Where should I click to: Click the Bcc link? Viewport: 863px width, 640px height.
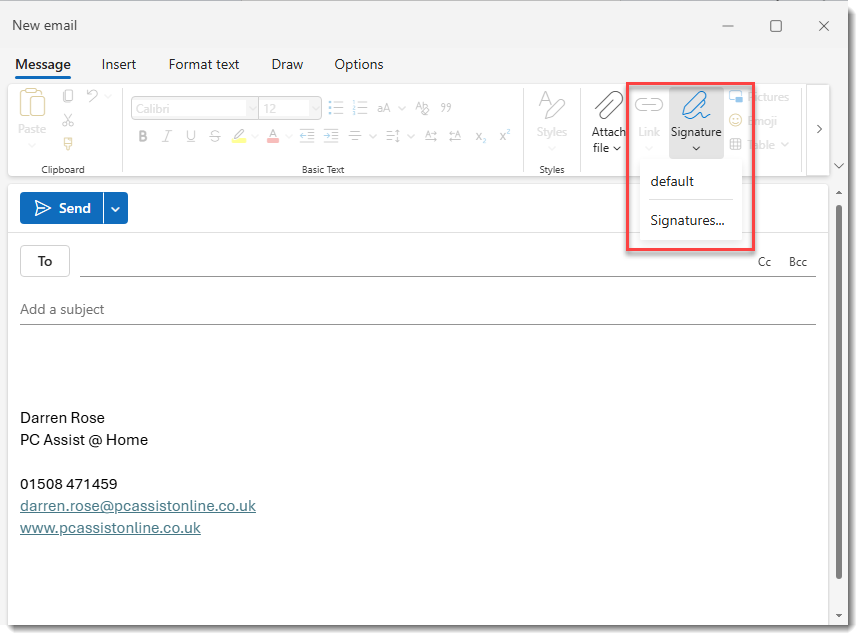tap(798, 262)
